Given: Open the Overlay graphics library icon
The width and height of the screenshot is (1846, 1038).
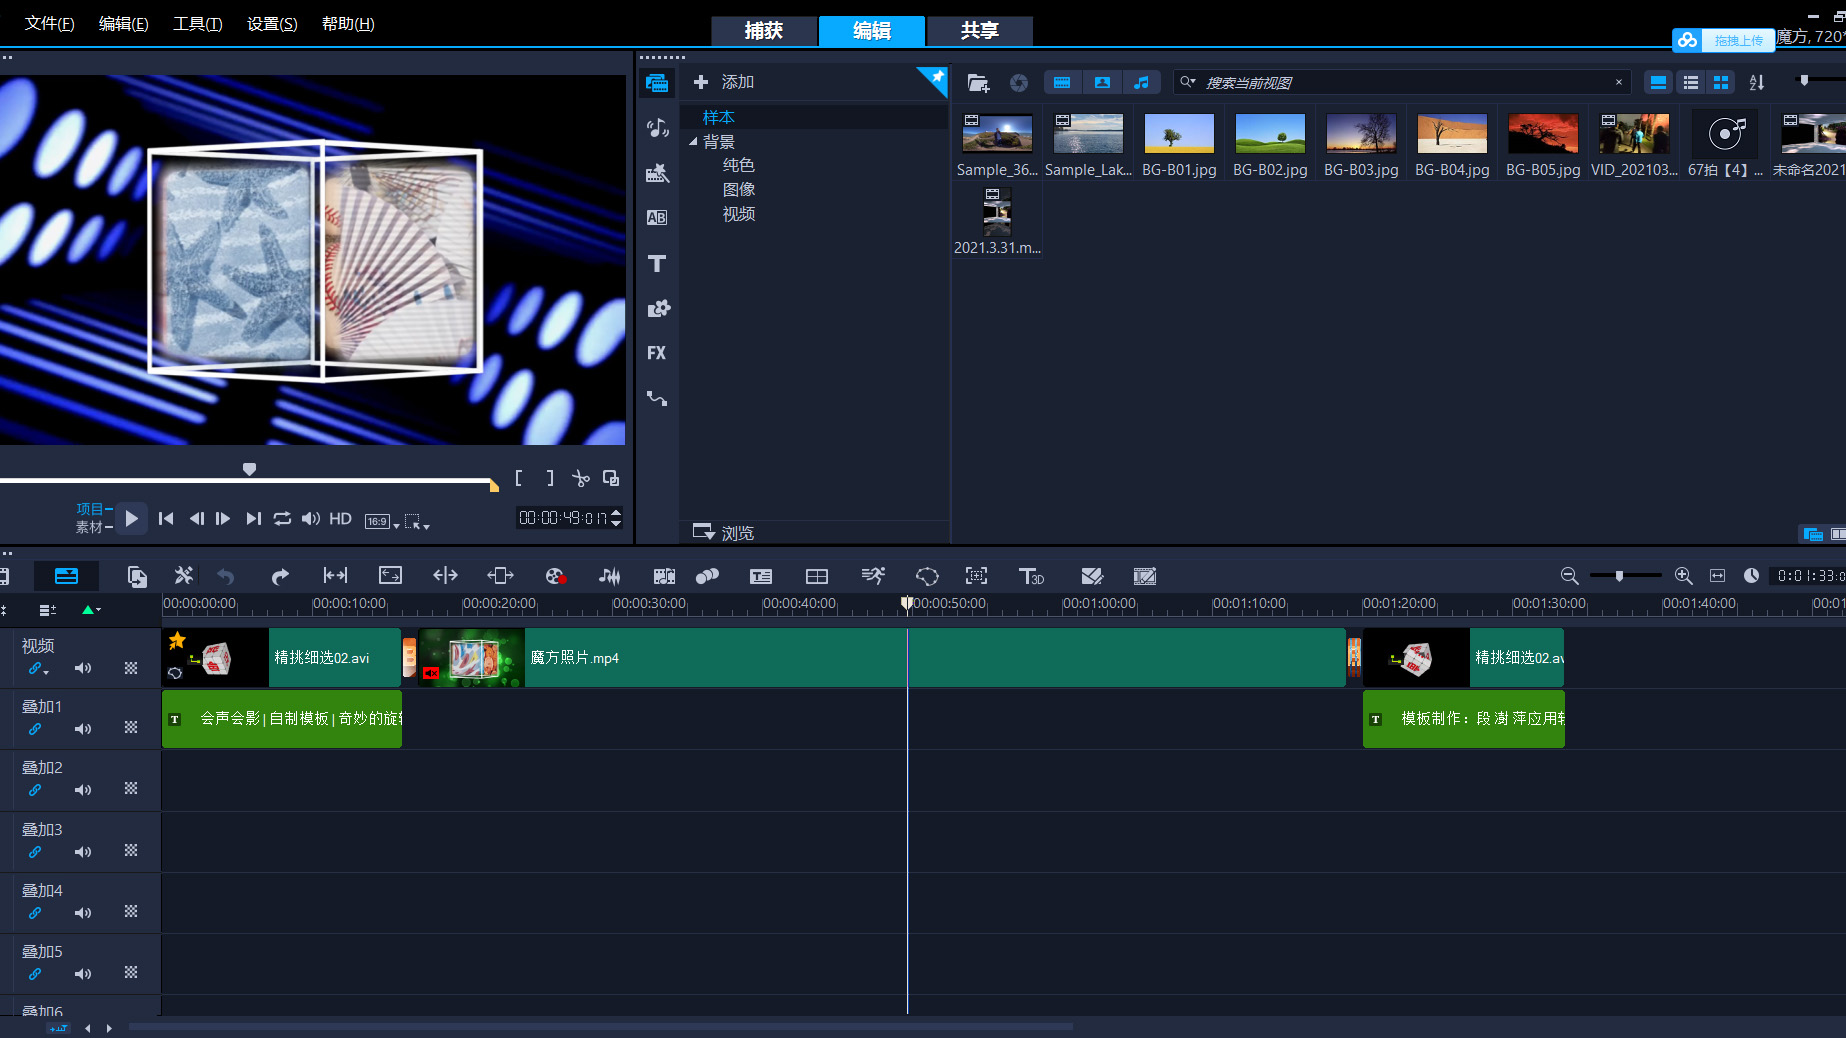Looking at the screenshot, I should [x=657, y=308].
